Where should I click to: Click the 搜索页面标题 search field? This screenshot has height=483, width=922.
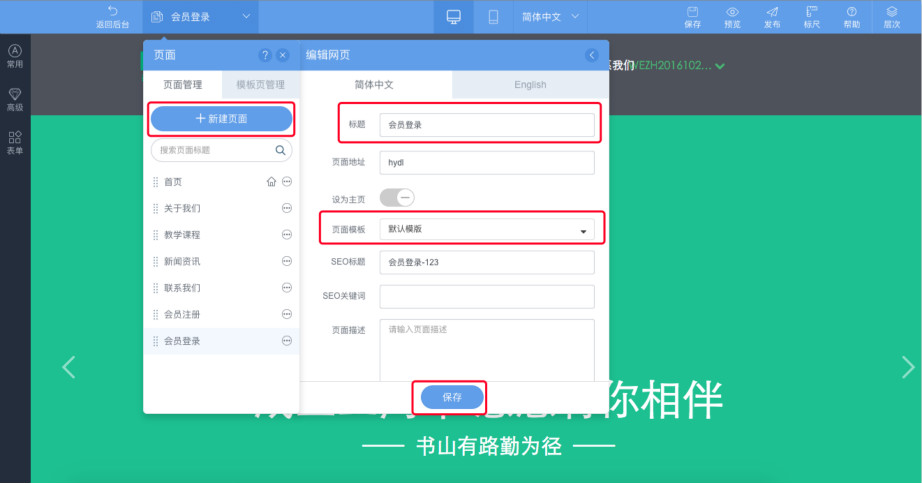[213, 151]
